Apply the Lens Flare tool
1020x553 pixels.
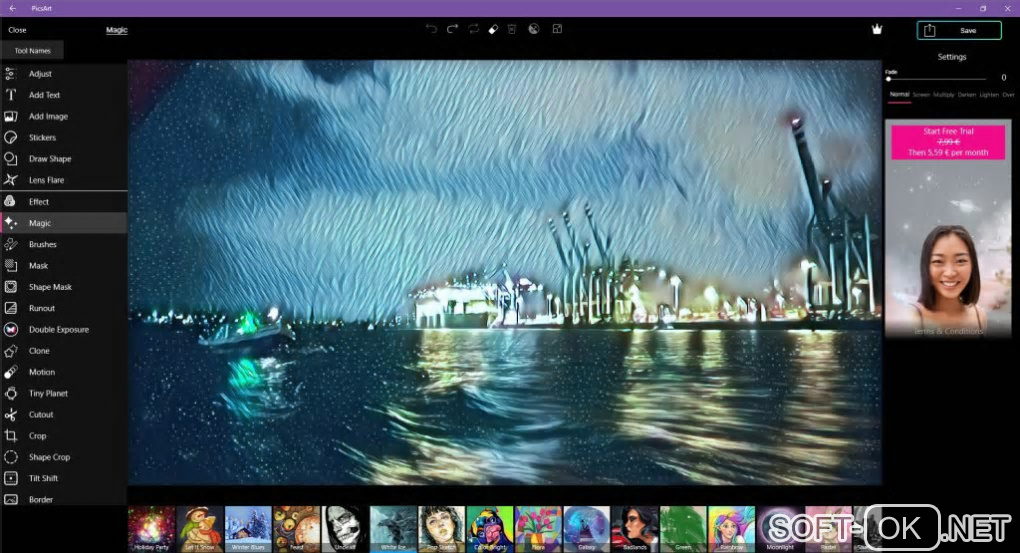[x=63, y=180]
